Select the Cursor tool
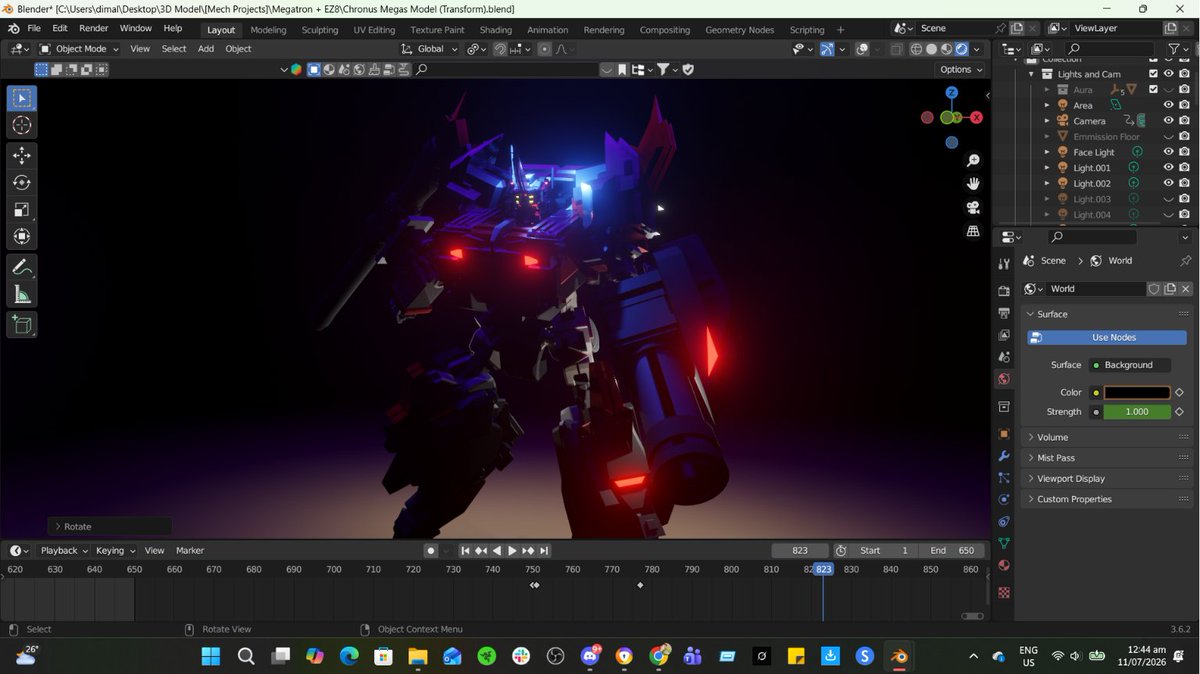Image resolution: width=1200 pixels, height=674 pixels. (22, 125)
